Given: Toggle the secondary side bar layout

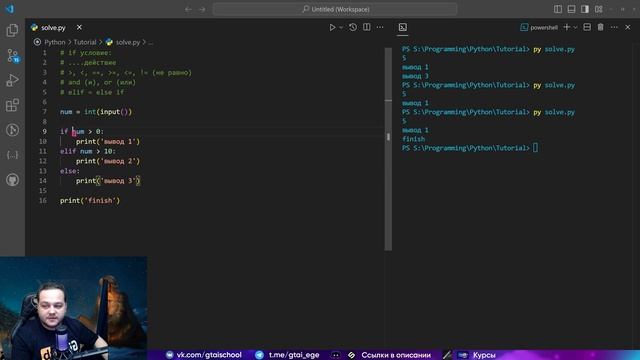Looking at the screenshot, I should coord(585,9).
